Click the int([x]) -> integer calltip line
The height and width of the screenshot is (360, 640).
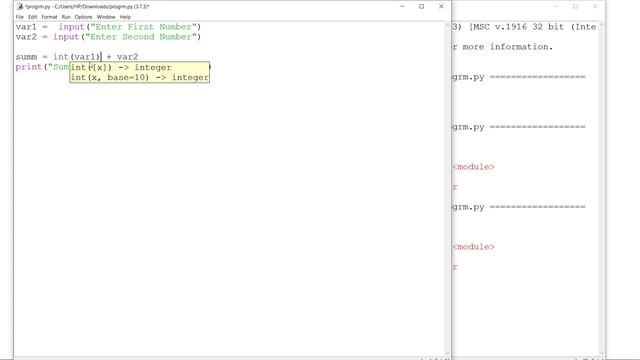(121, 67)
